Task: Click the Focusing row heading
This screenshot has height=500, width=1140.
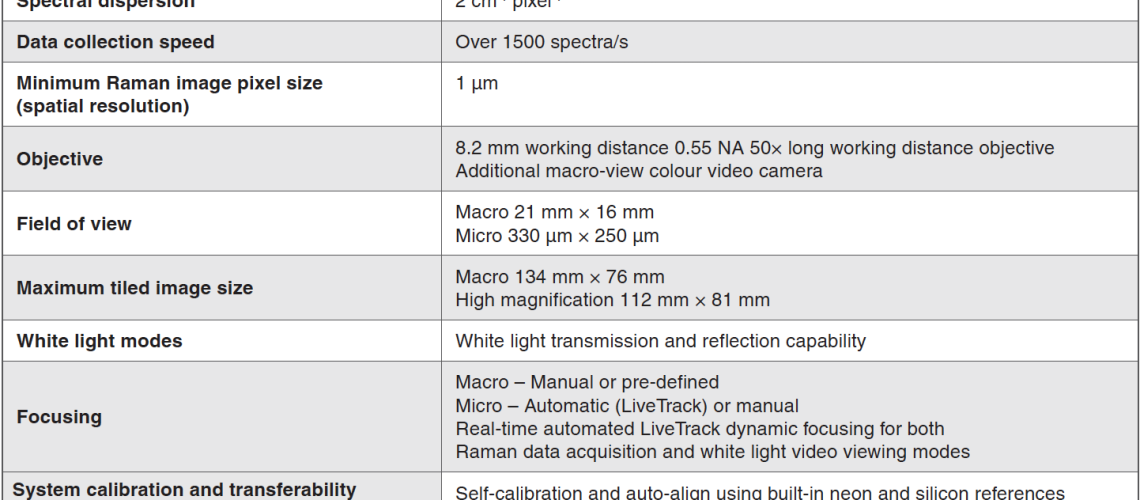Action: (x=59, y=417)
